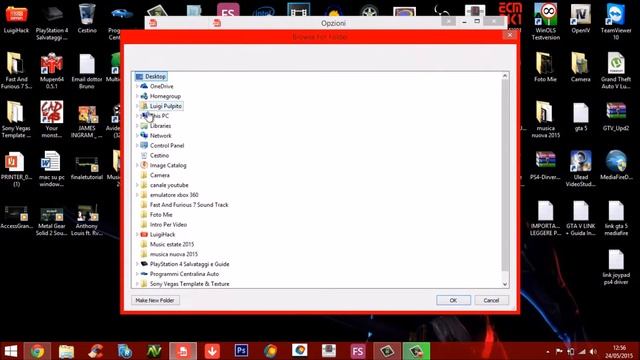Select OneDrive in the folder tree
The height and width of the screenshot is (360, 640).
[x=161, y=86]
